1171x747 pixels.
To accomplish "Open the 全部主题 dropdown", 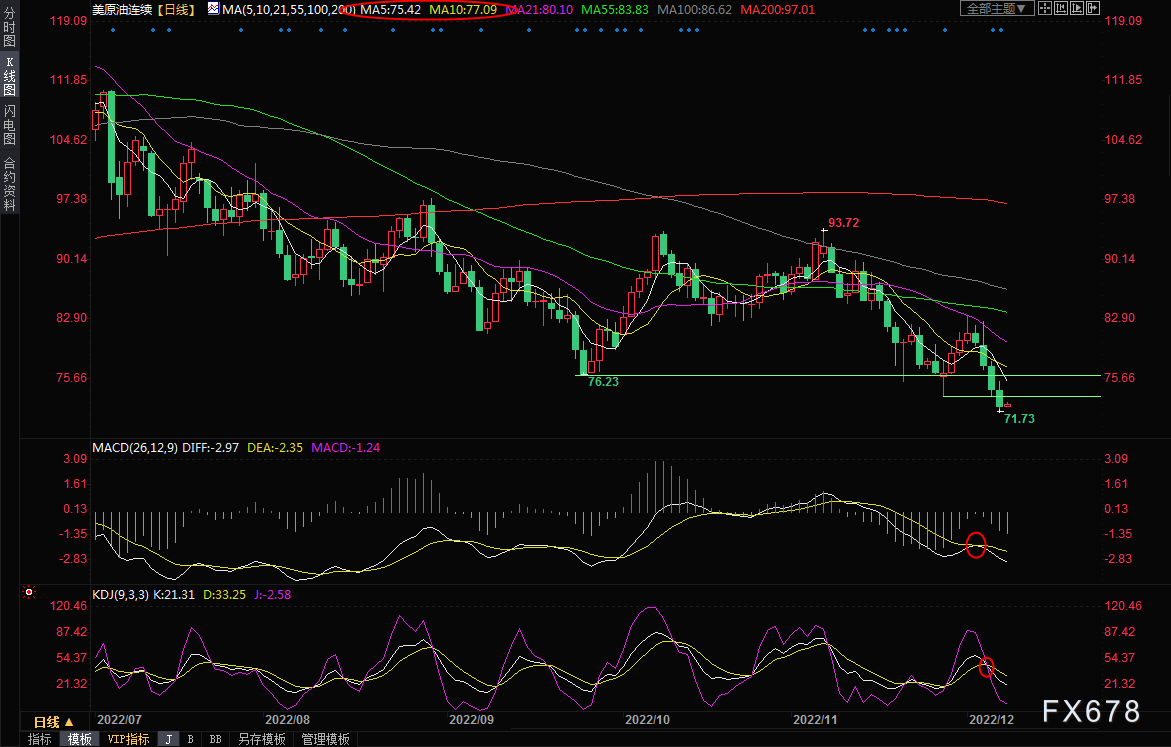I will coord(996,8).
